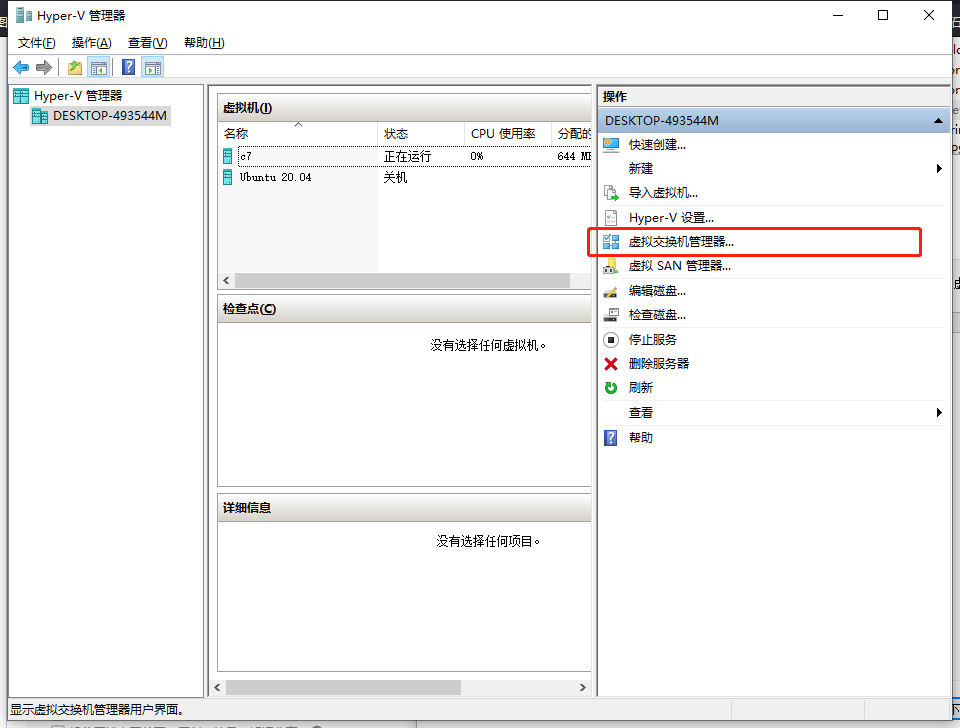The width and height of the screenshot is (960, 728).
Task: Toggle the Action pane toolbar icon
Action: (153, 67)
